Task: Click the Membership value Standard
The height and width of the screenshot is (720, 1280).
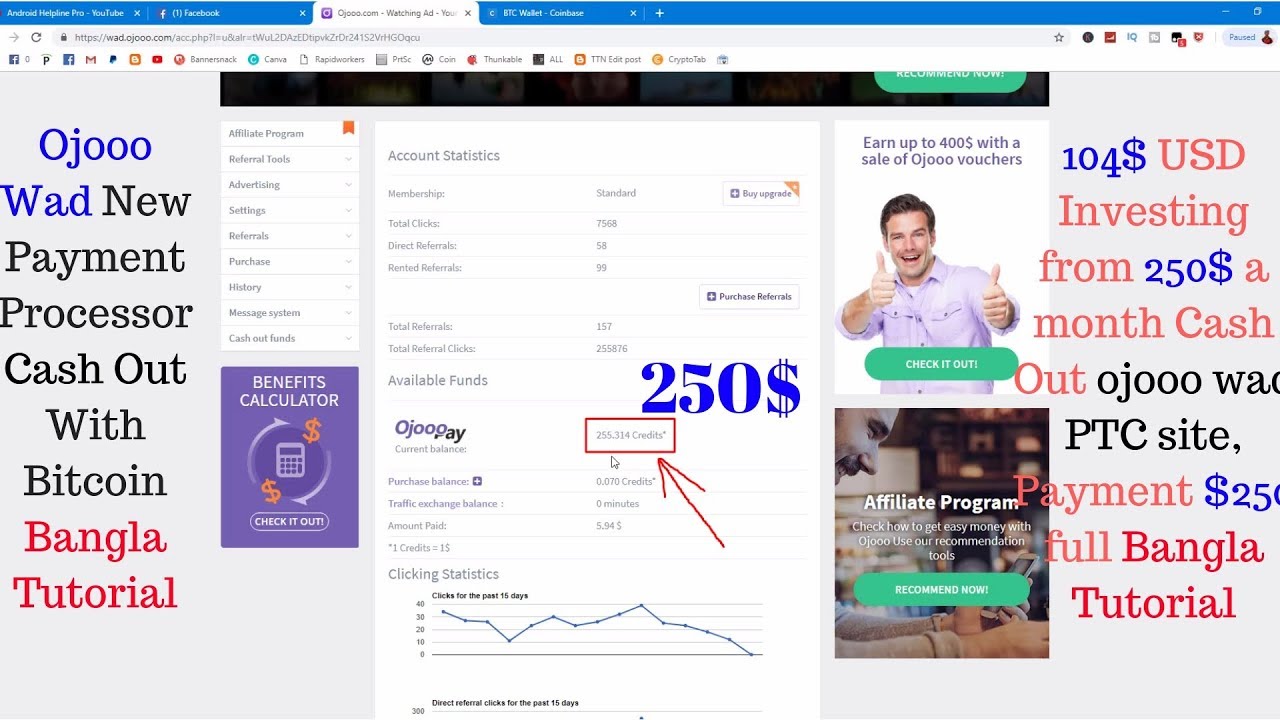Action: [x=616, y=193]
